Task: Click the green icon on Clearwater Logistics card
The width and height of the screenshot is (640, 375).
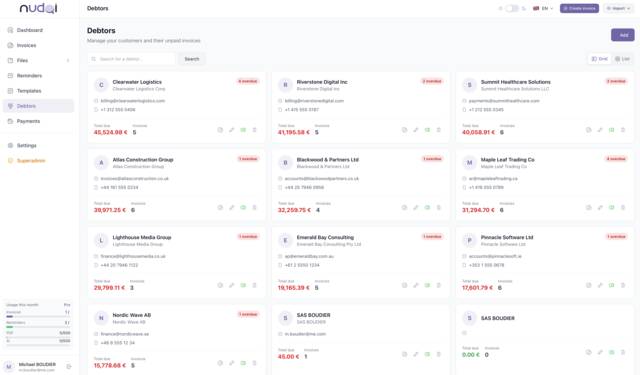Action: (243, 130)
